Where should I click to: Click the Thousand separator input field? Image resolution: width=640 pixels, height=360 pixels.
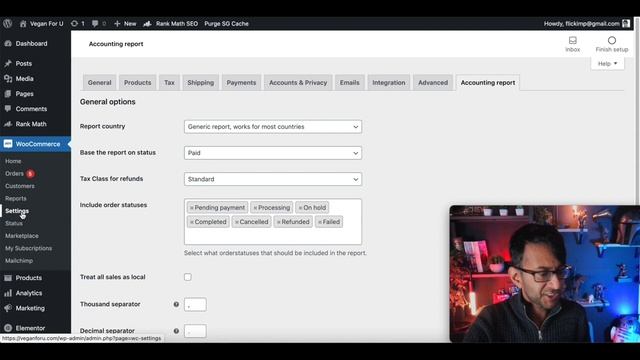click(195, 304)
